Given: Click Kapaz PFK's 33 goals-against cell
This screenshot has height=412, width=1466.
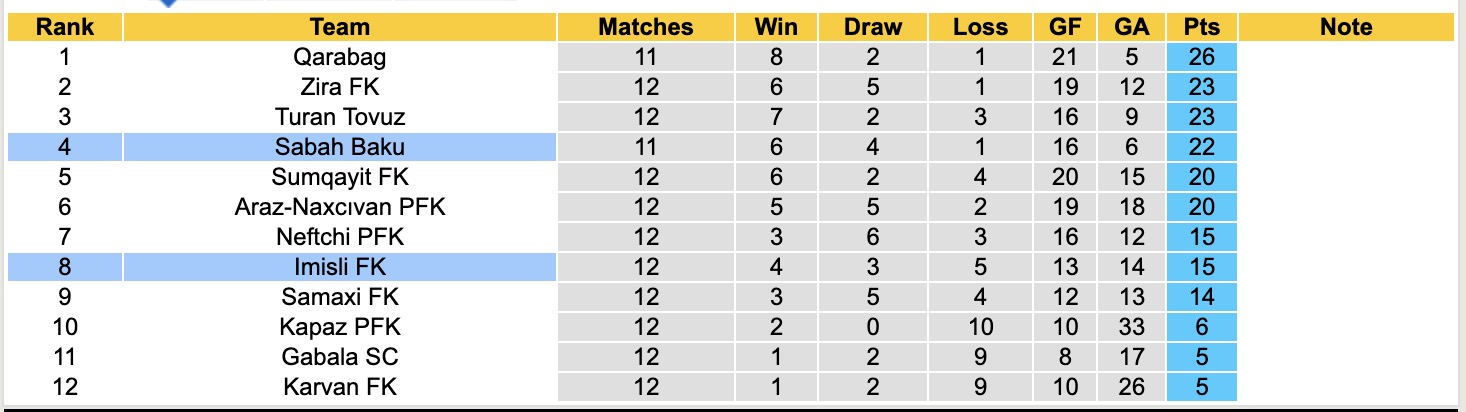Looking at the screenshot, I should [x=1130, y=327].
